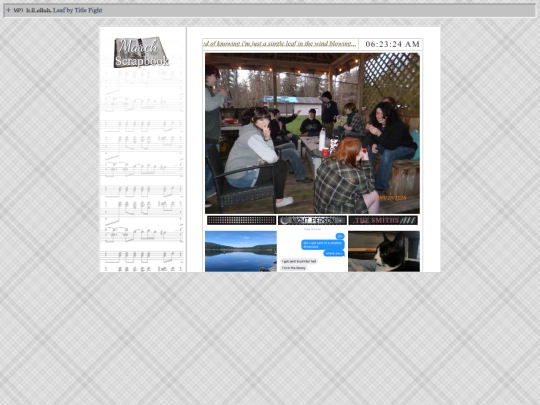This screenshot has height=405, width=540.
Task: Click the NIGHT PERSON banner
Action: pyautogui.click(x=312, y=220)
